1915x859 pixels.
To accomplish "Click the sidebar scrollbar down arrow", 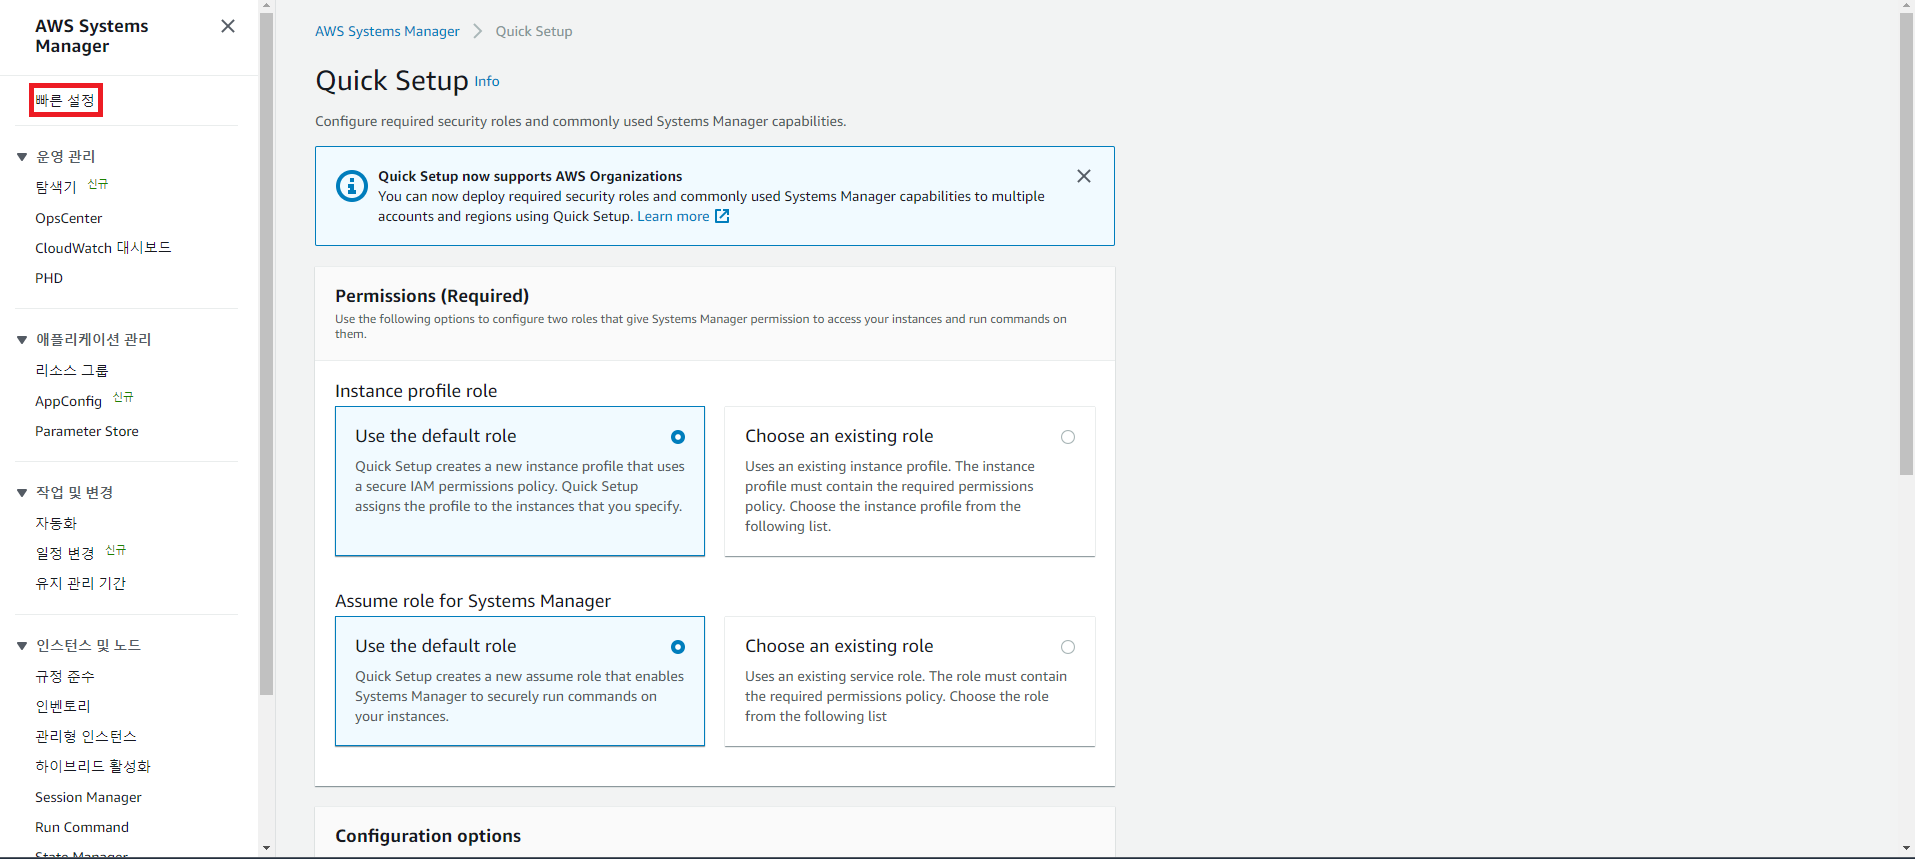I will [x=267, y=848].
